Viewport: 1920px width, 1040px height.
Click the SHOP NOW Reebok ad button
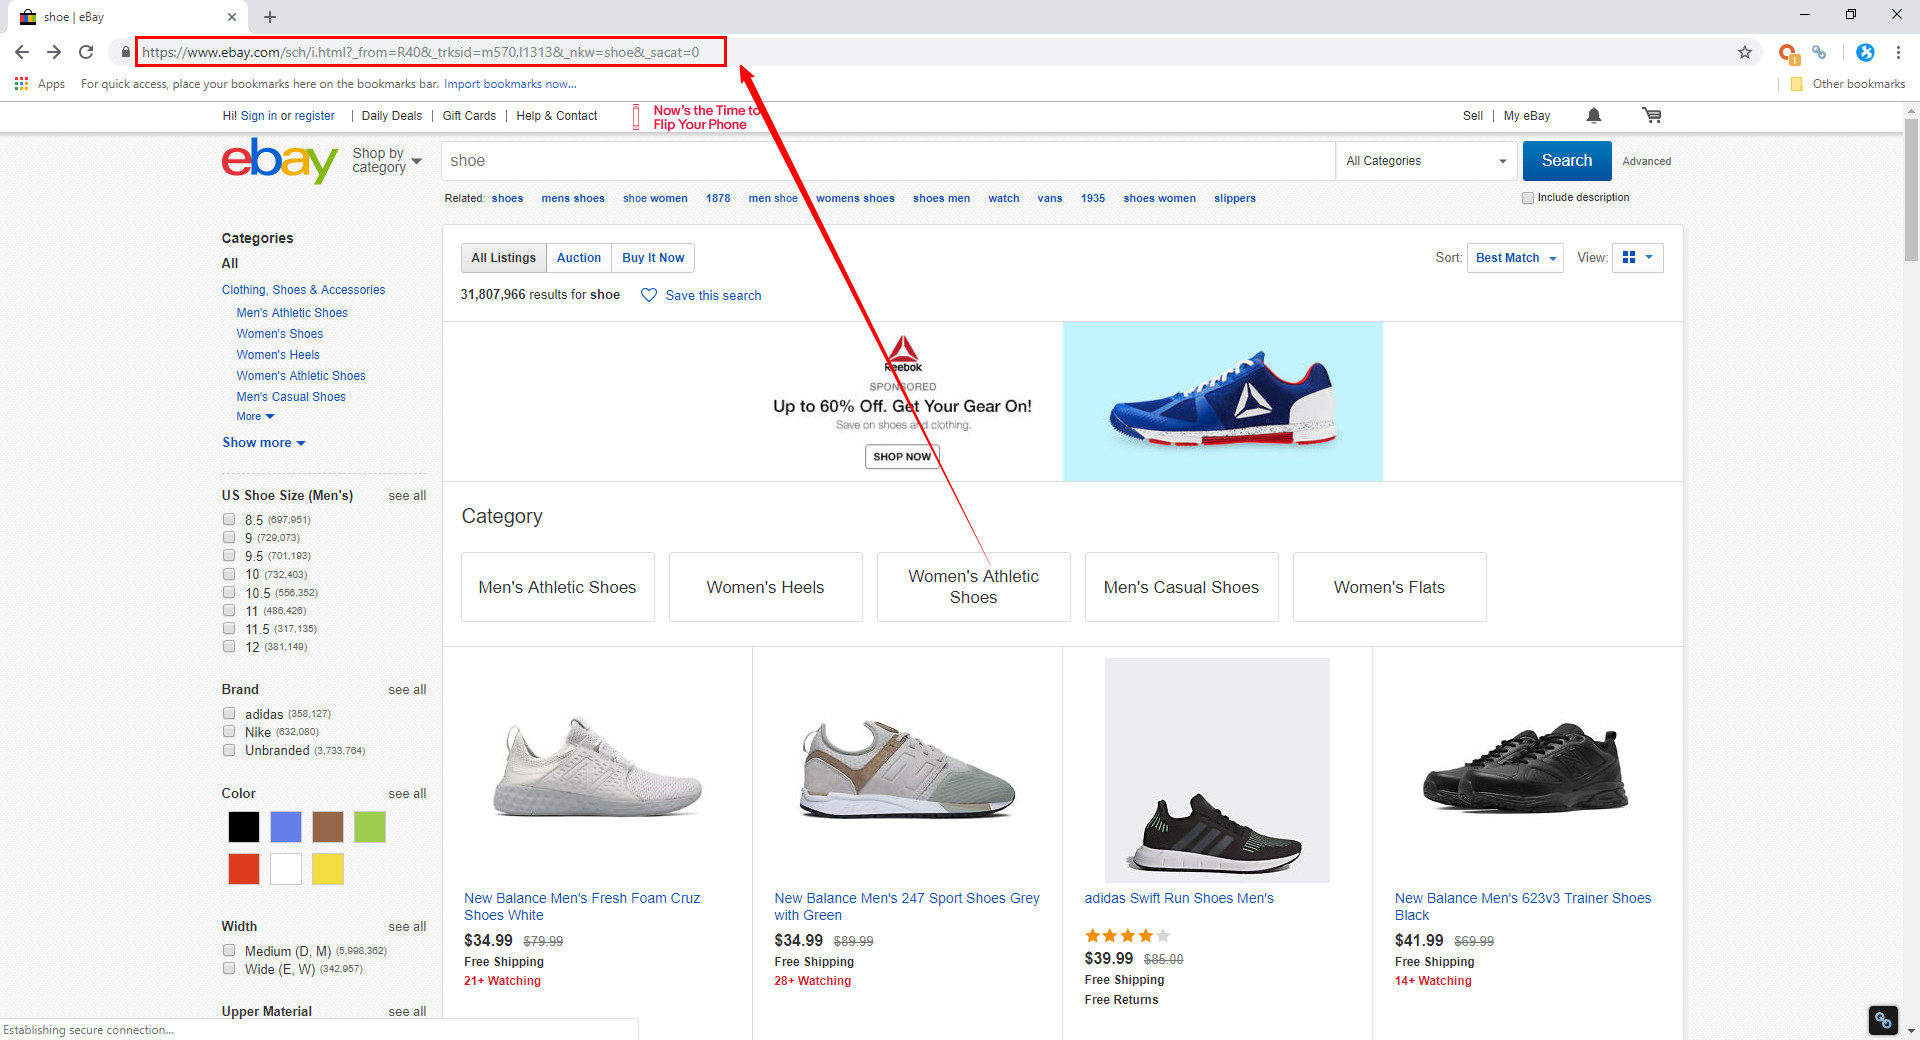902,456
